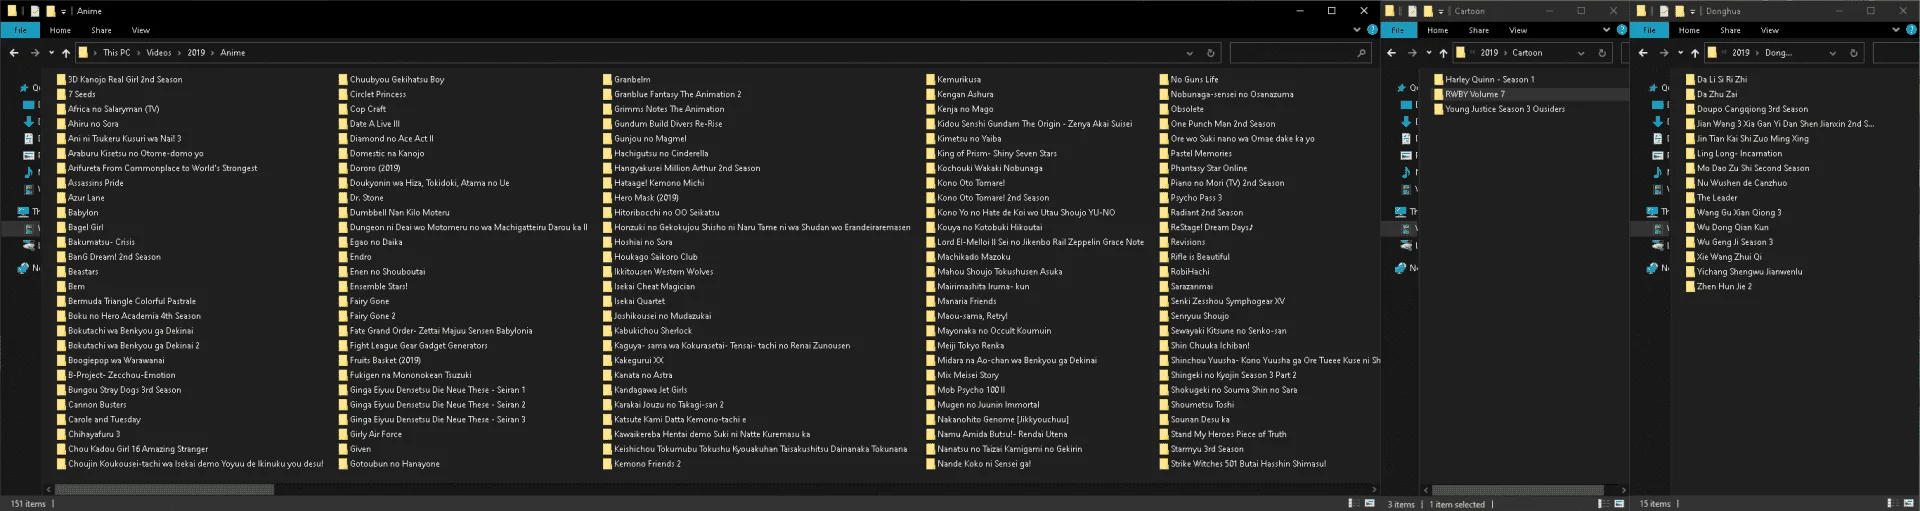The height and width of the screenshot is (511, 1920).
Task: Click 2019 in Donghua breadcrumb
Action: click(1741, 53)
